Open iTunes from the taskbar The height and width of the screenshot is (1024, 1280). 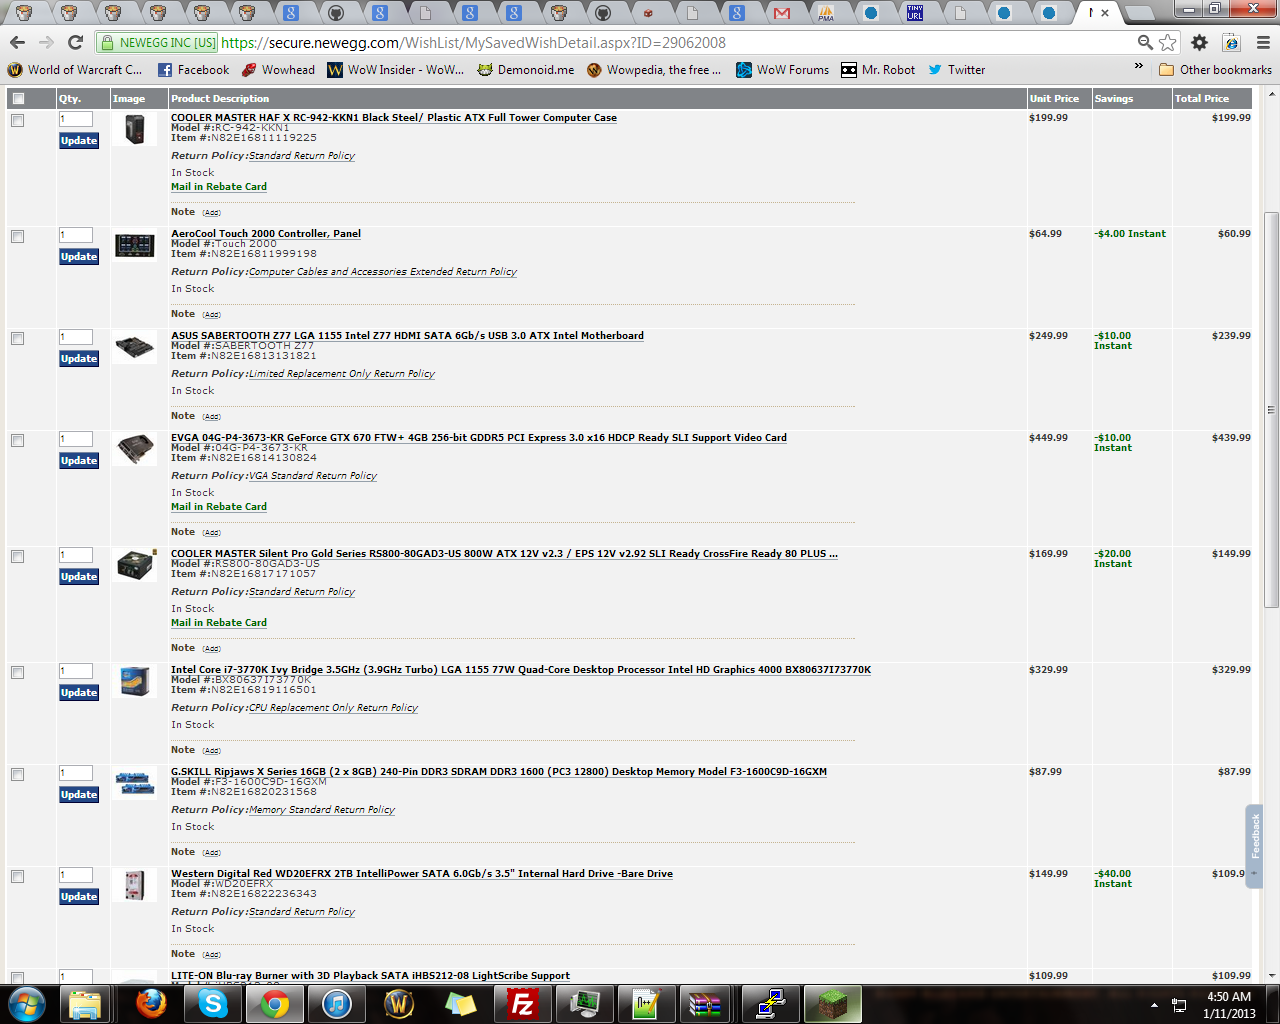pyautogui.click(x=337, y=1004)
